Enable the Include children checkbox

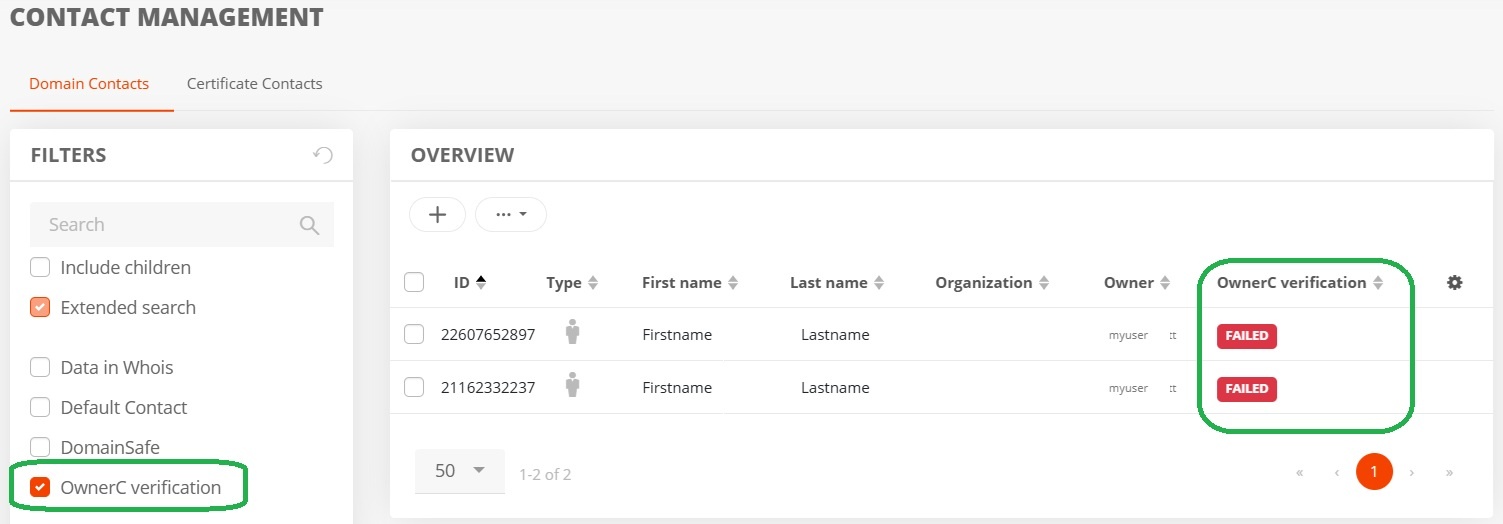[40, 267]
